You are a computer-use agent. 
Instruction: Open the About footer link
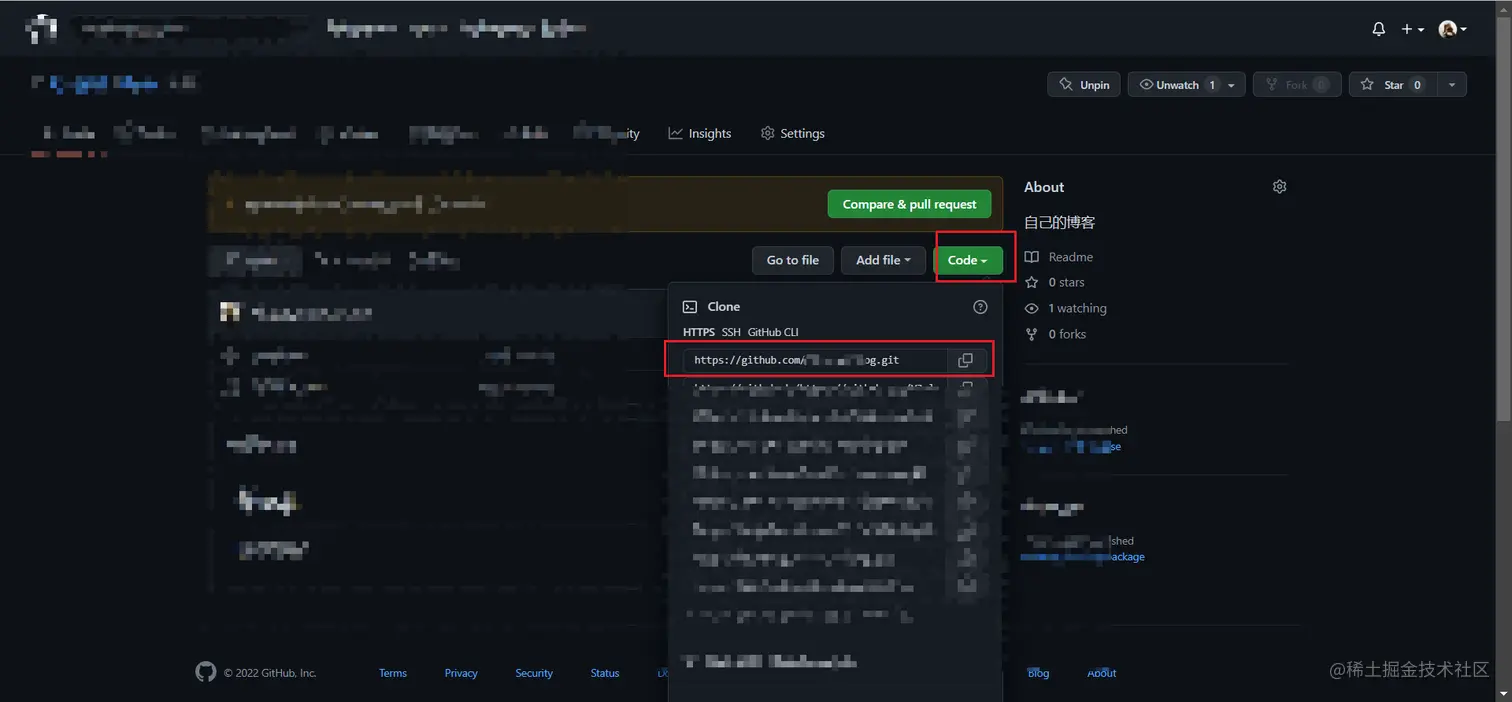pos(1102,673)
